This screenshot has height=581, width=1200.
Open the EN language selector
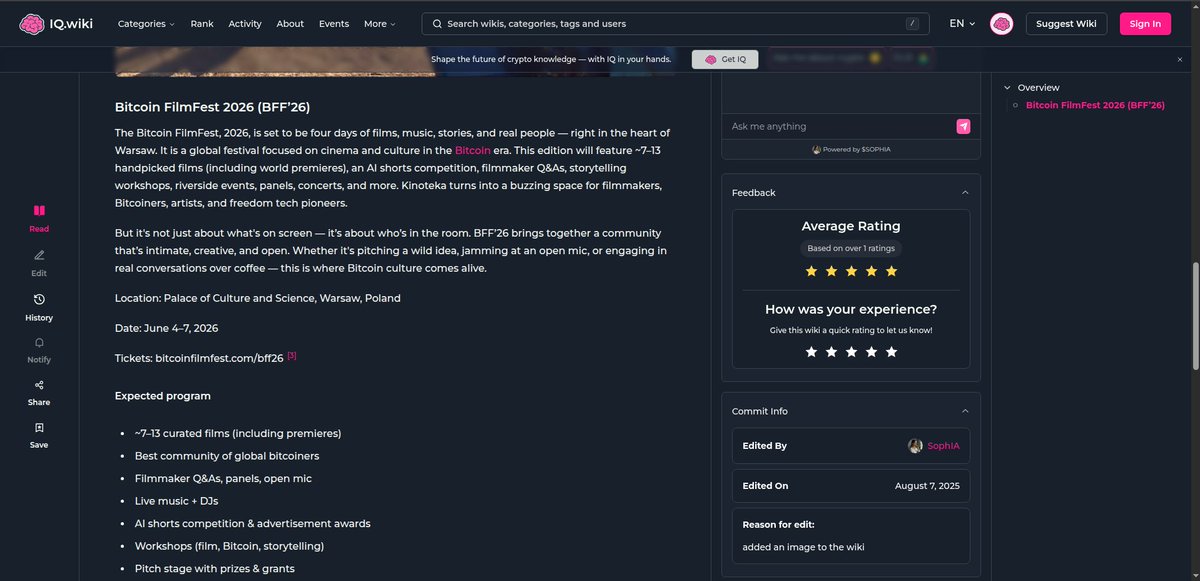coord(962,24)
